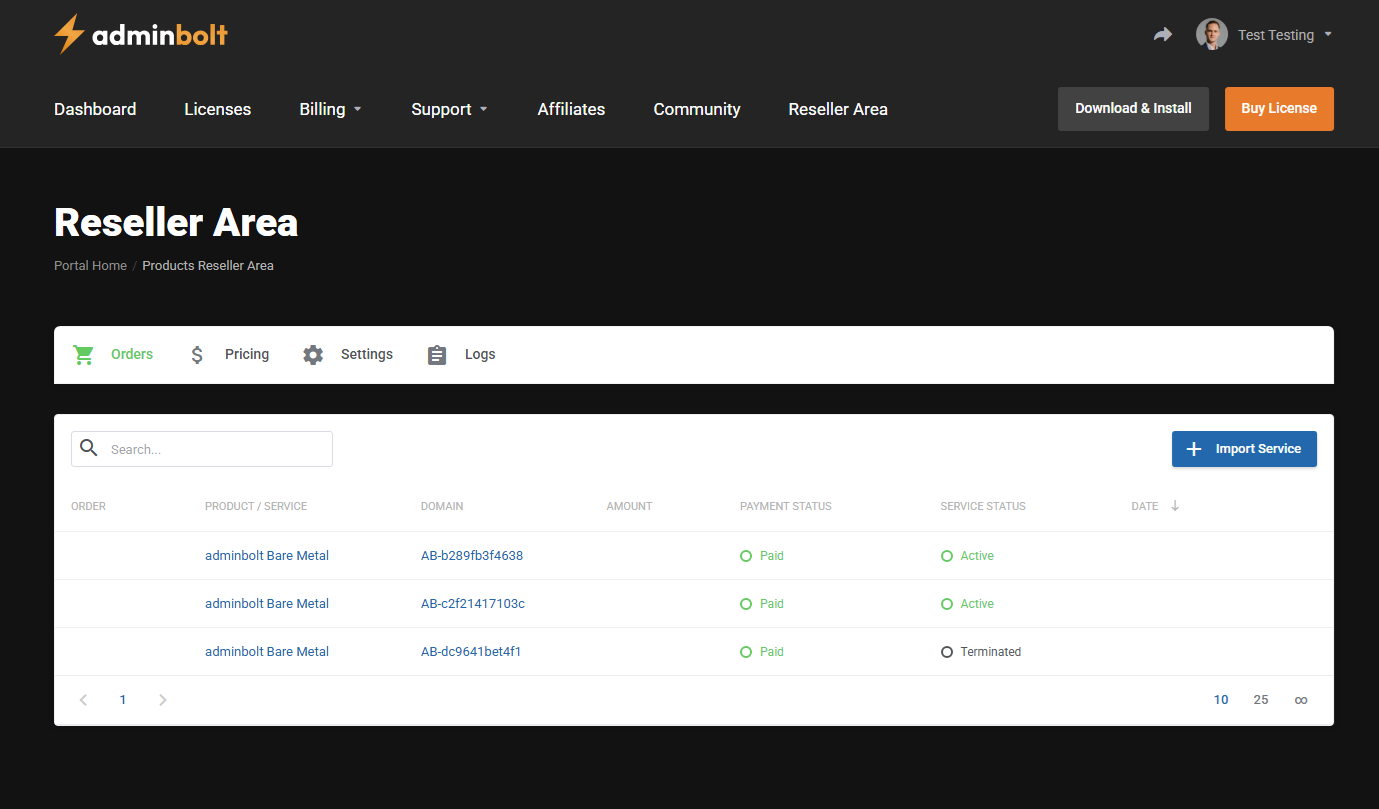Click the Download & Install button
This screenshot has width=1379, height=809.
click(x=1133, y=109)
